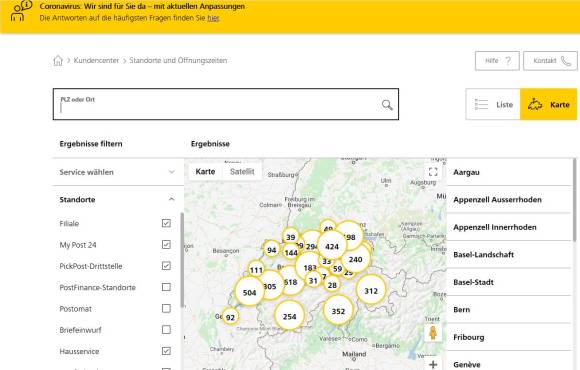Zoom in with the map plus icon

tap(433, 364)
